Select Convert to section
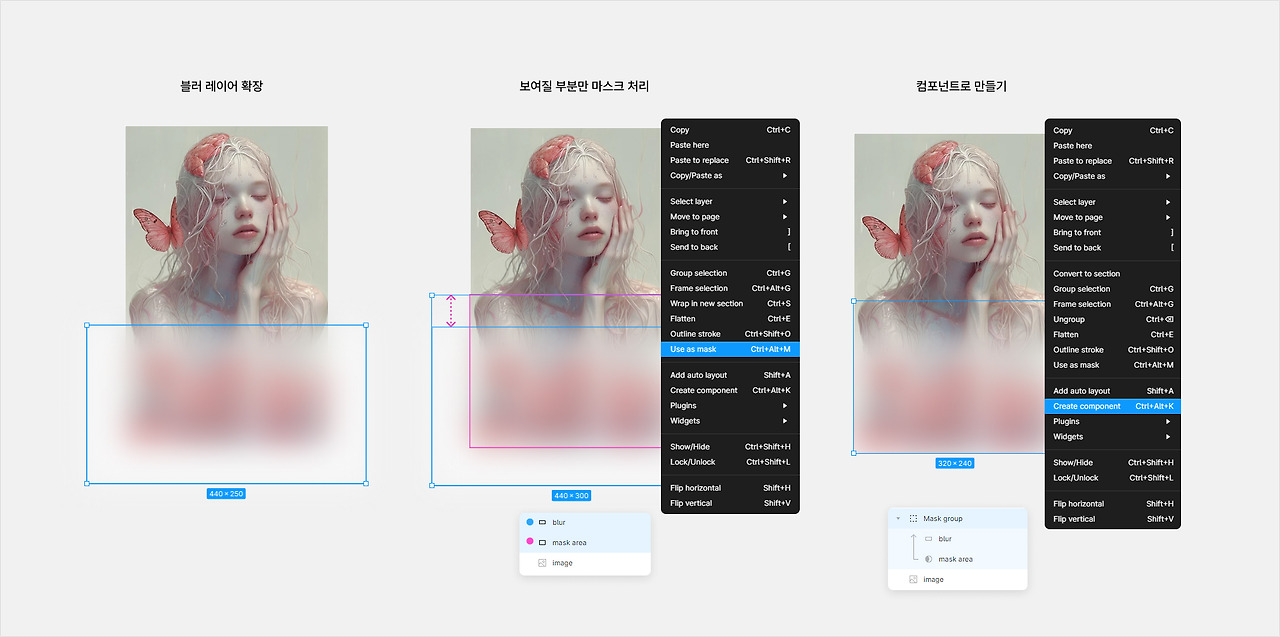Viewport: 1280px width, 637px height. pyautogui.click(x=1113, y=274)
